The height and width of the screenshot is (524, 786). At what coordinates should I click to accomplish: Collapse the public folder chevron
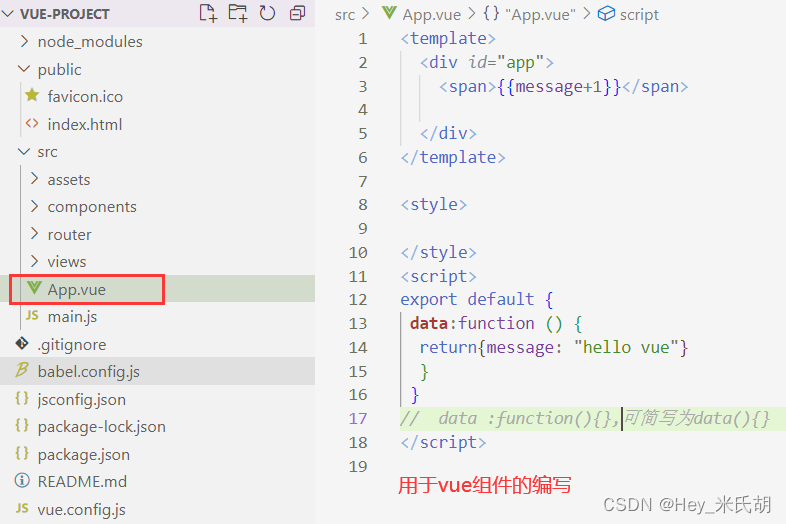[24, 69]
